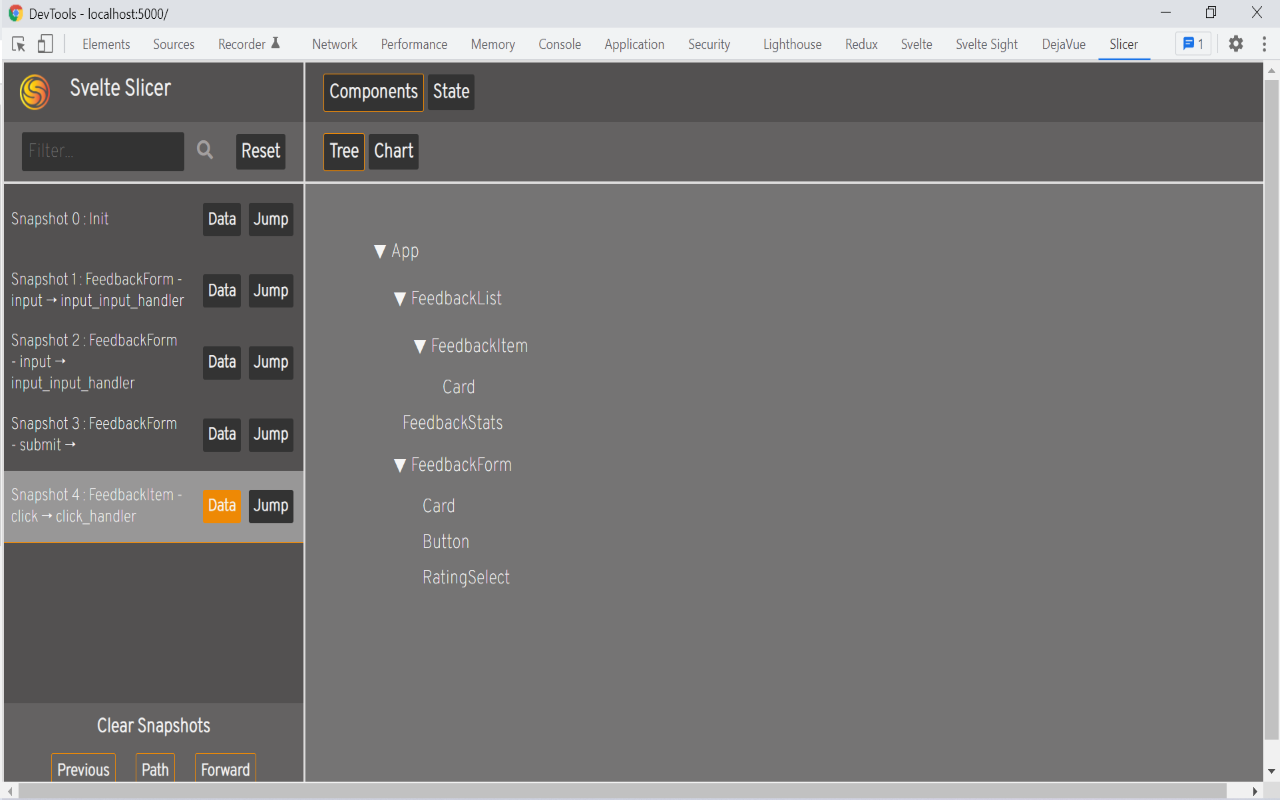
Task: Click the Forward button
Action: pos(225,768)
